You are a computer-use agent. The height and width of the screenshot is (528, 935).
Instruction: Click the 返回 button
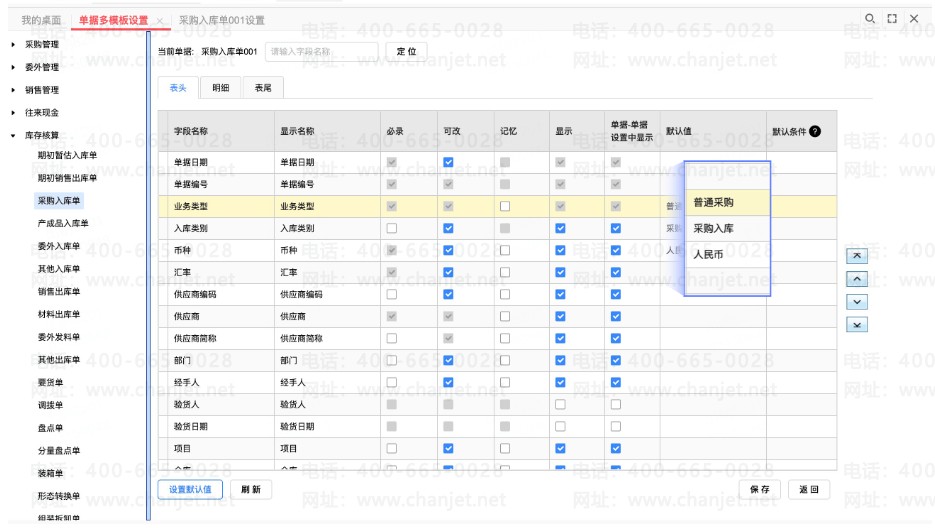809,489
